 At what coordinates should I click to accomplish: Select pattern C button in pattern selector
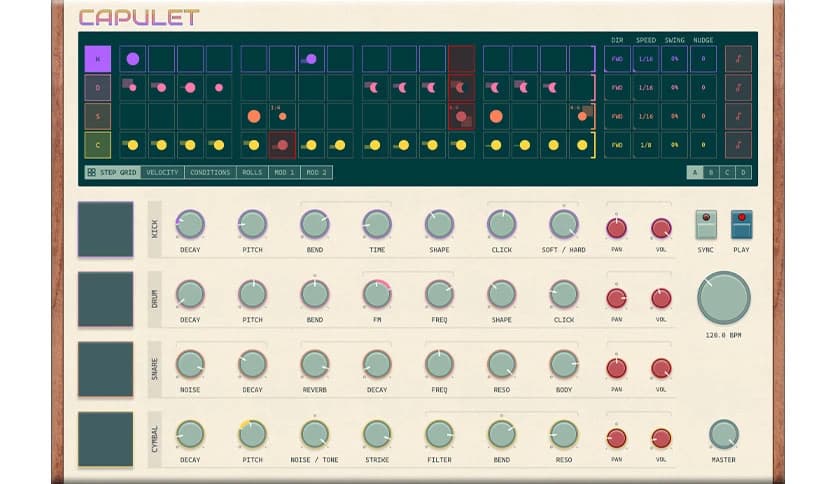pyautogui.click(x=727, y=172)
